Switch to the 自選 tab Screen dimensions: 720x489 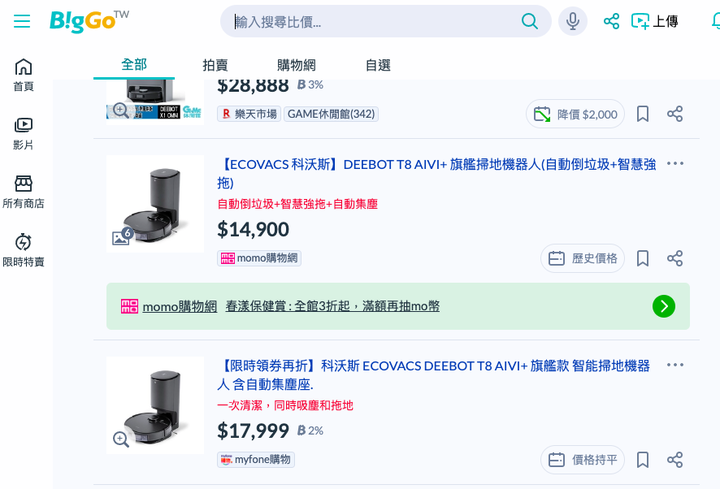click(378, 65)
